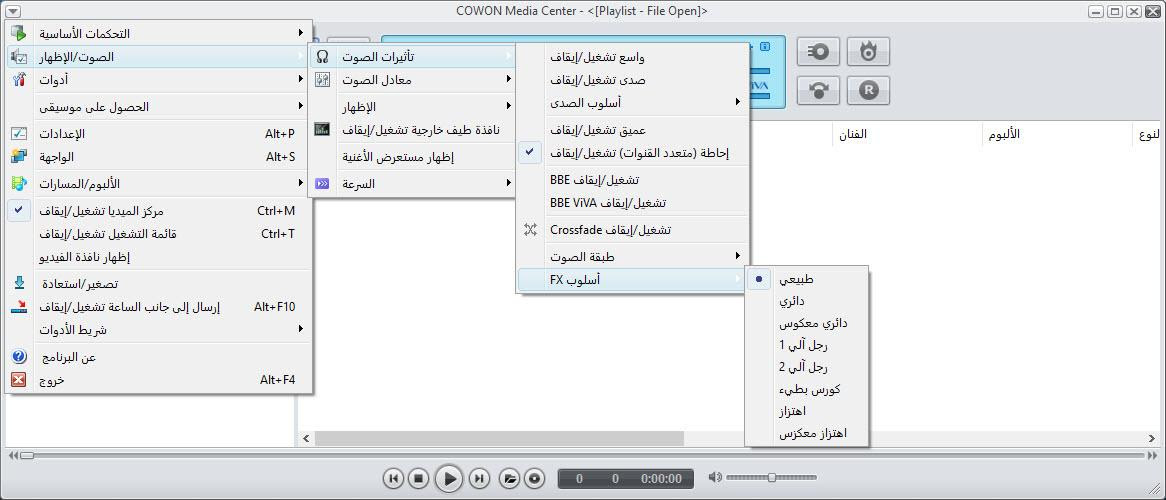Select إظهار مستعرض الأغنية menu entry
This screenshot has width=1166, height=500.
413,156
